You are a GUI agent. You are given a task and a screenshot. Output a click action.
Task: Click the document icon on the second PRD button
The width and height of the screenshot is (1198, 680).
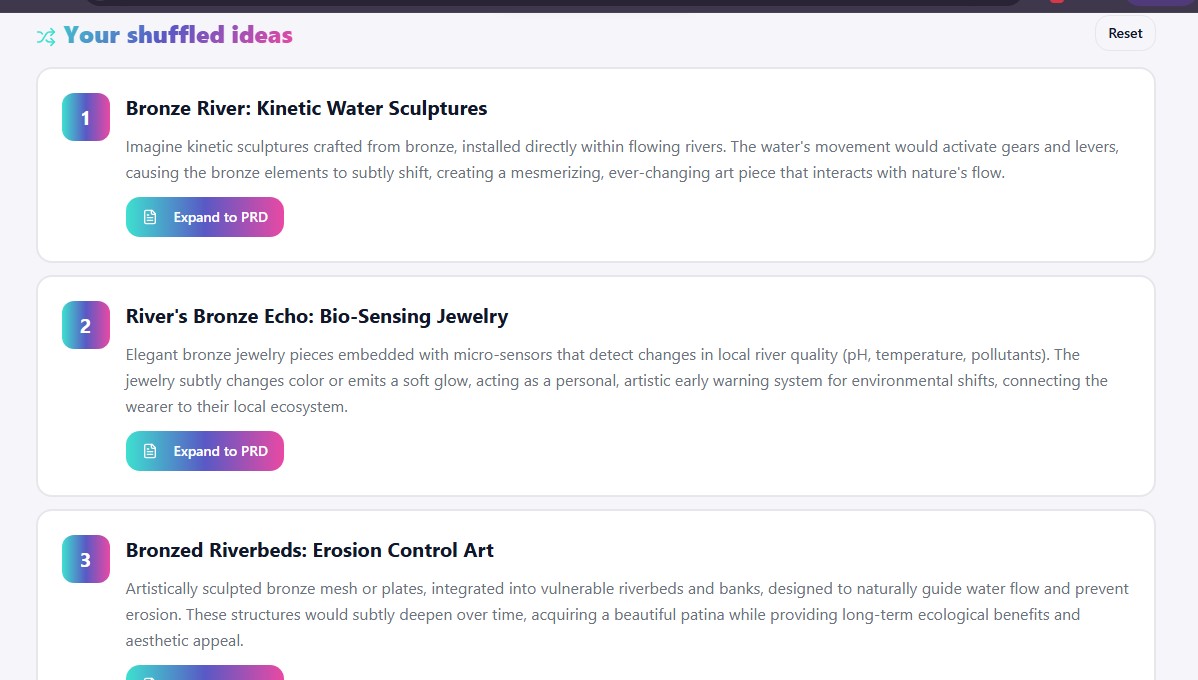pyautogui.click(x=150, y=451)
